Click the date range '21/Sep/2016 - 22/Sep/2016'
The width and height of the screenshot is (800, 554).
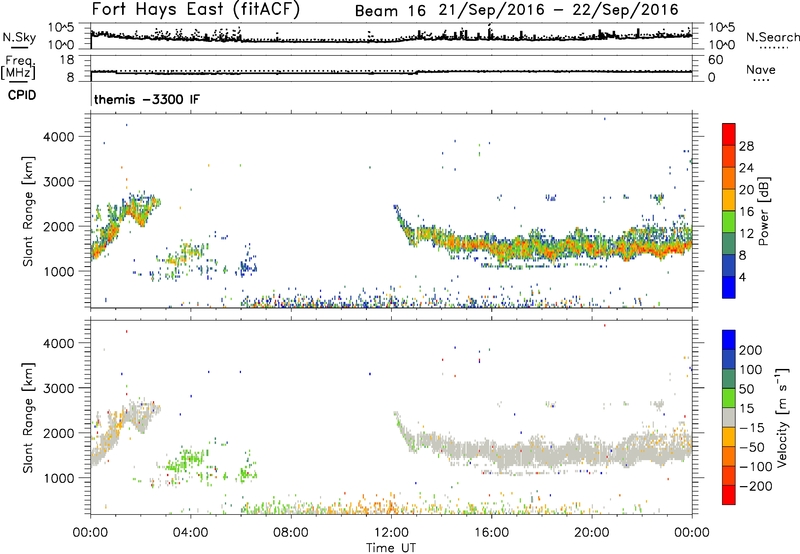pyautogui.click(x=559, y=10)
